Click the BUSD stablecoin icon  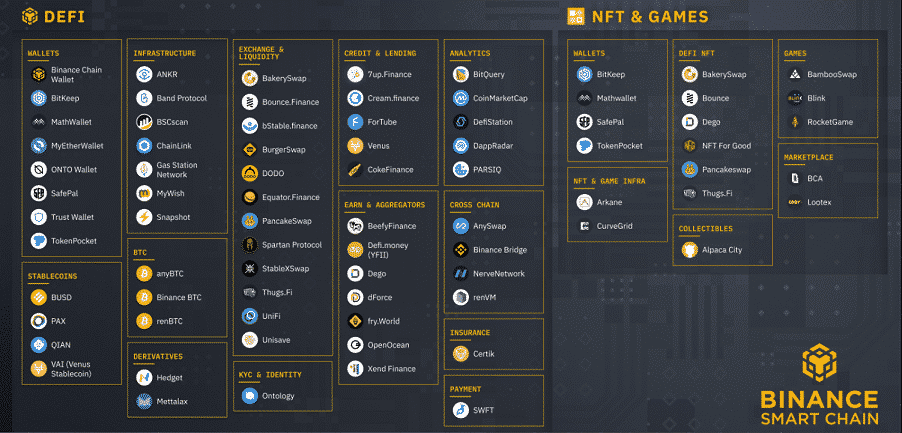39,297
